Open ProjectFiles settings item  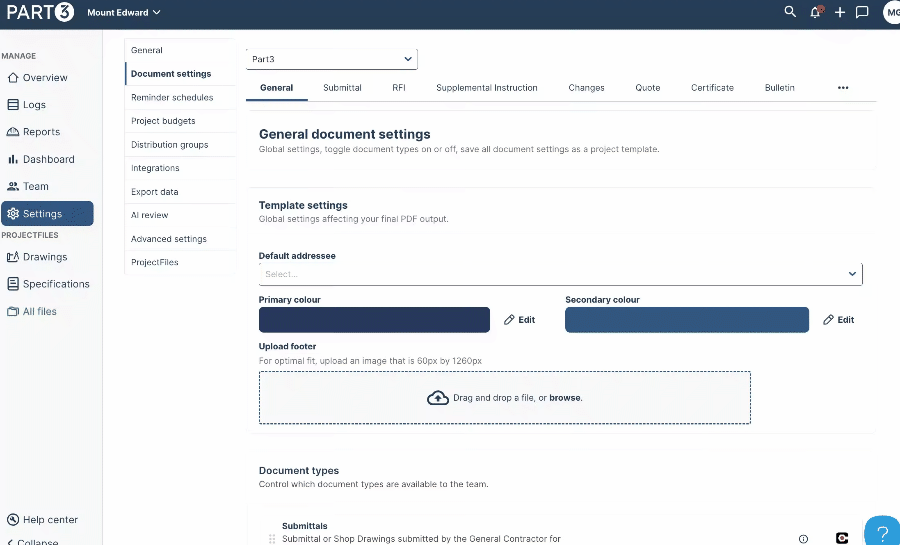coord(180,262)
